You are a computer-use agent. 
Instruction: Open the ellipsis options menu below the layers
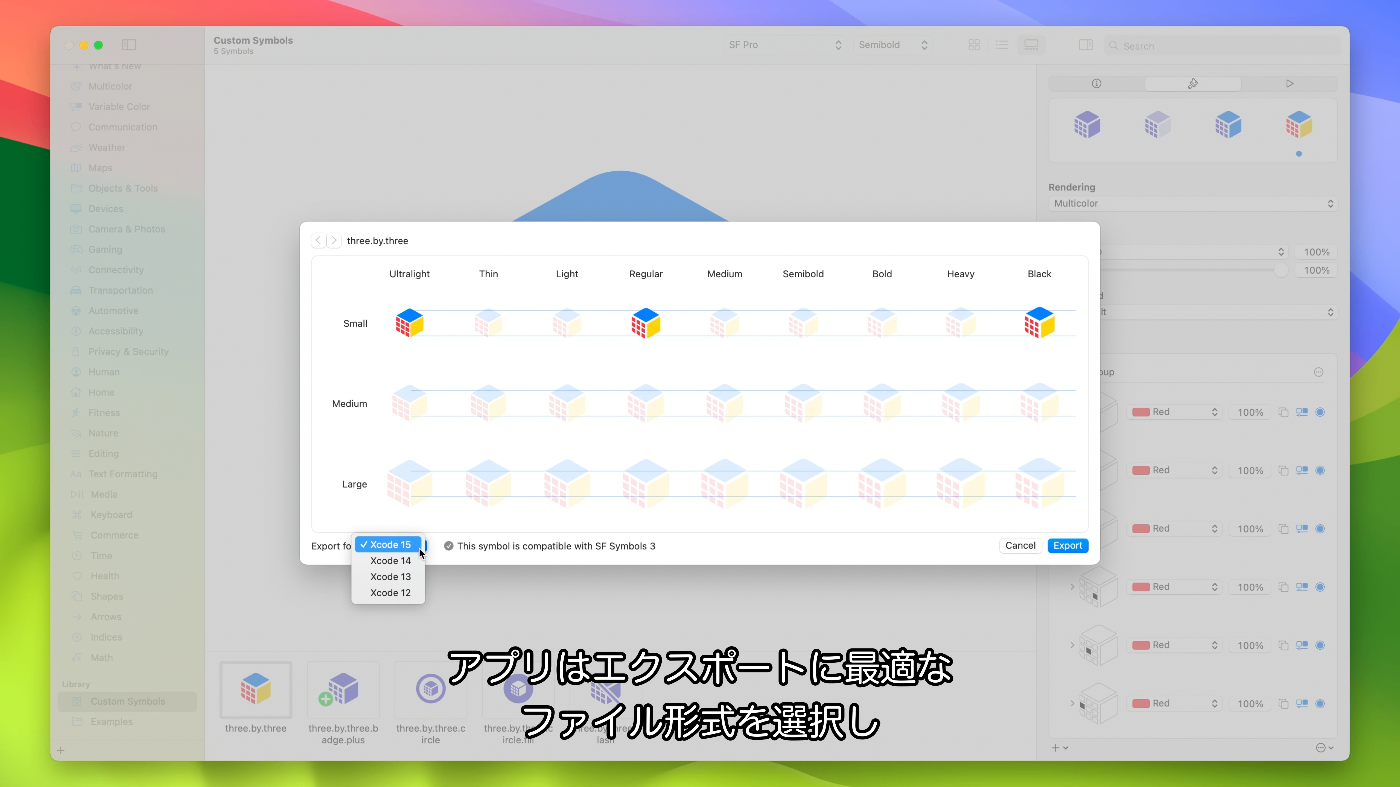pyautogui.click(x=1325, y=748)
